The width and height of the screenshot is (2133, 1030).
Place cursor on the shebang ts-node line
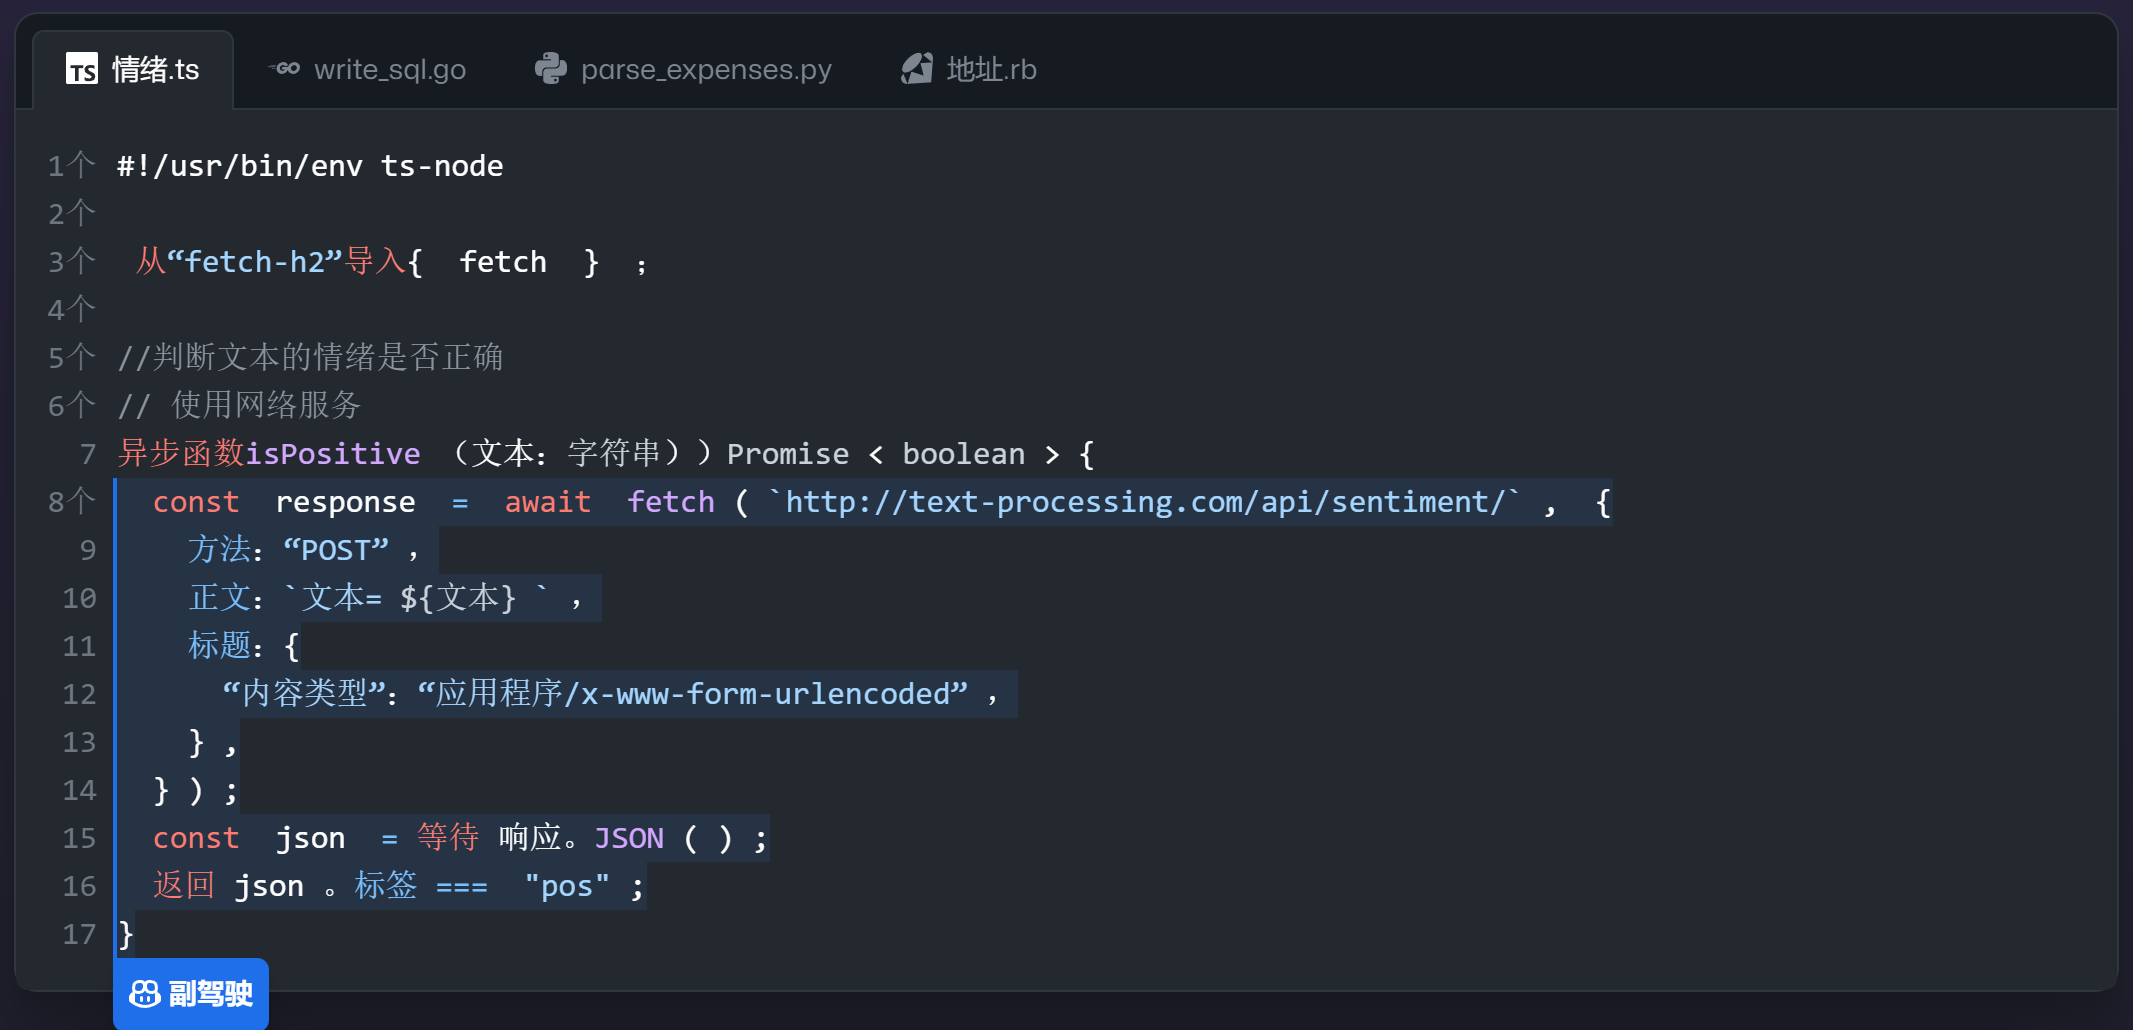[310, 166]
